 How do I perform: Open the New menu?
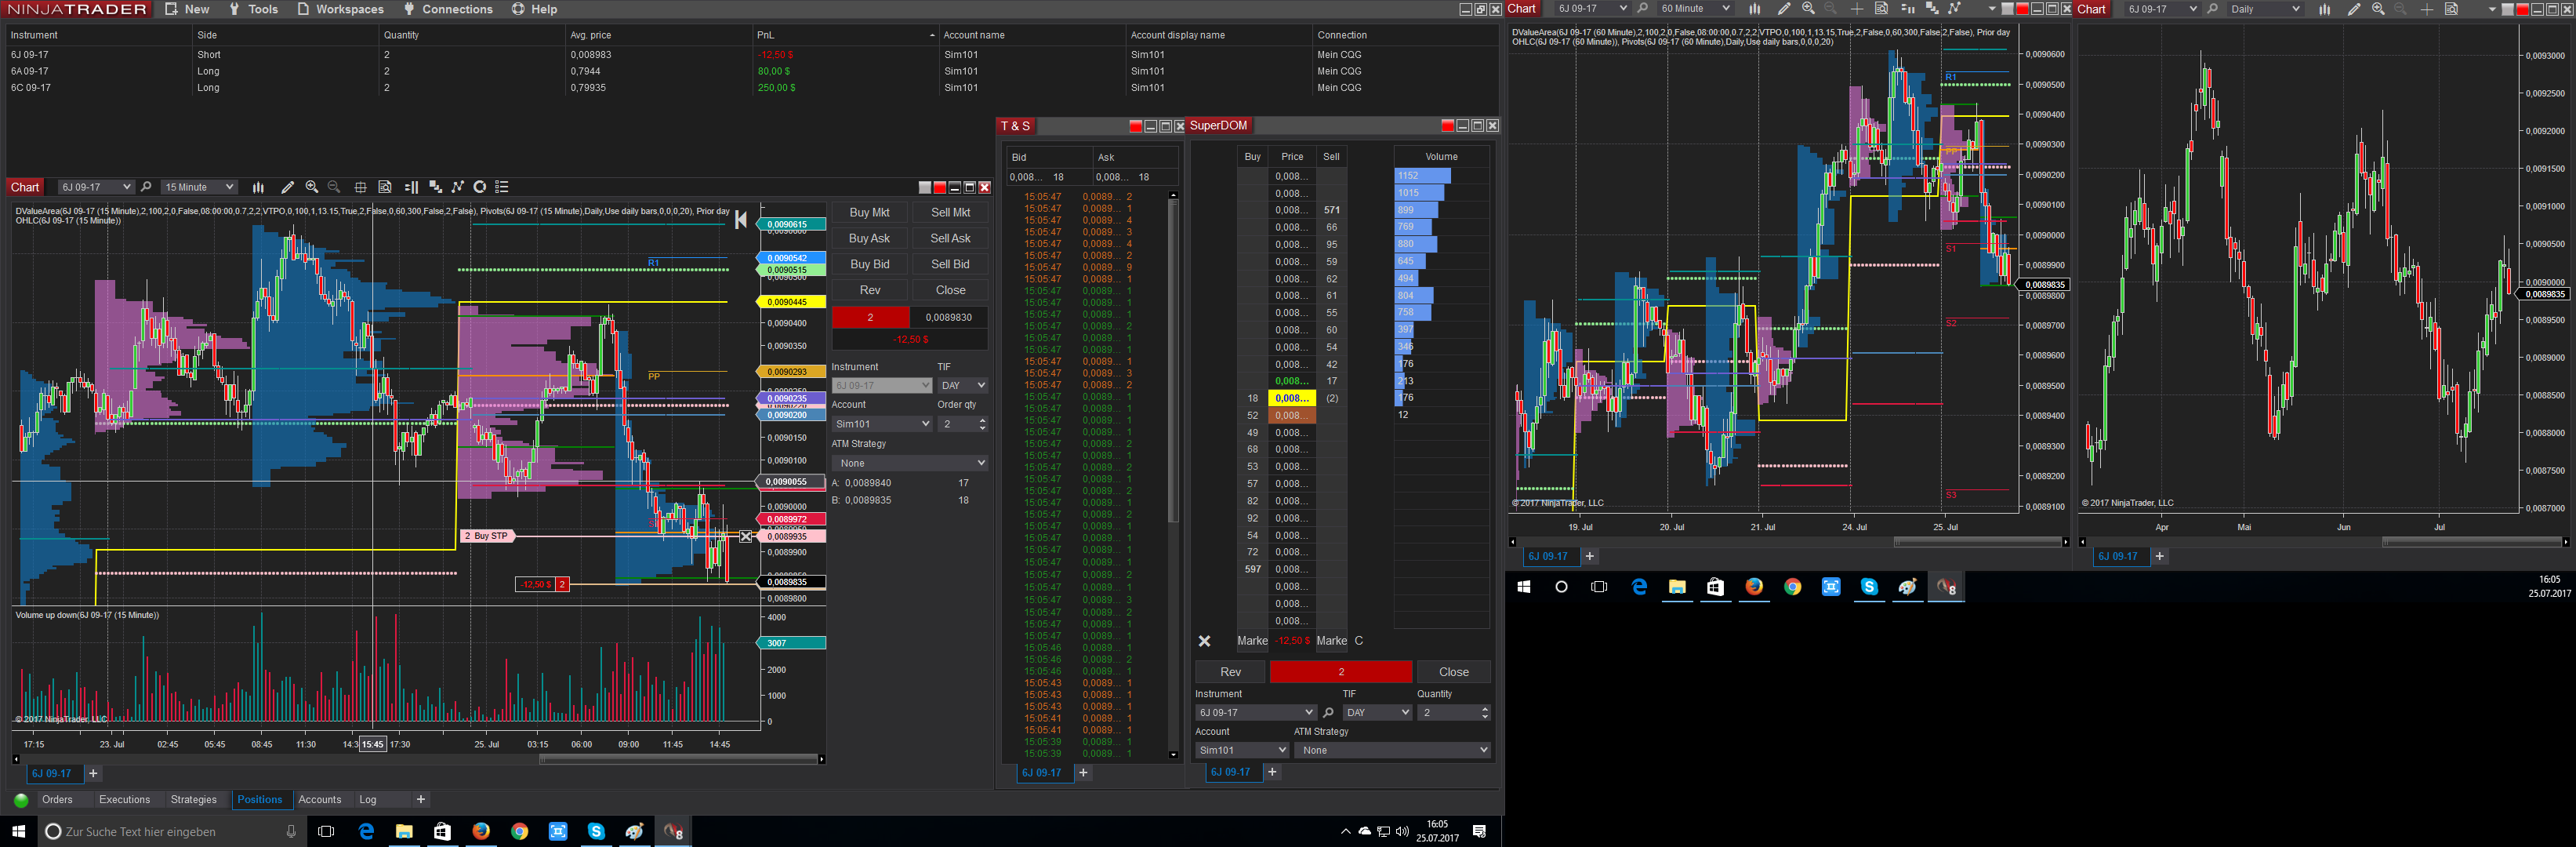click(187, 9)
